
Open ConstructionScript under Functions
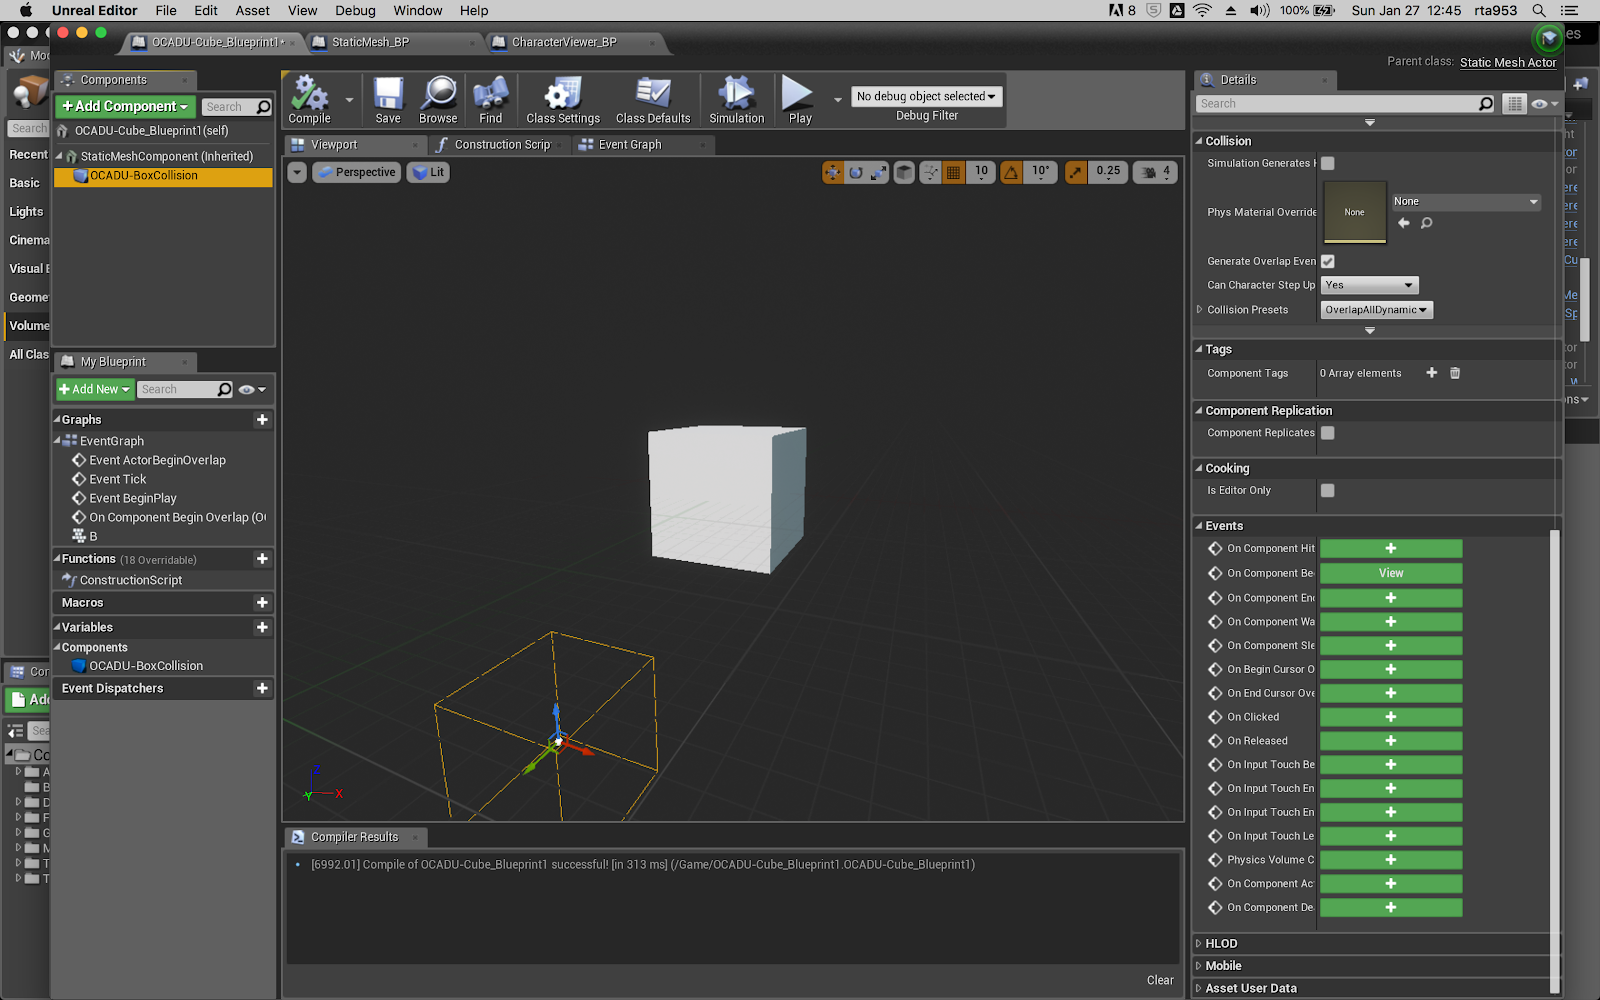pyautogui.click(x=131, y=580)
